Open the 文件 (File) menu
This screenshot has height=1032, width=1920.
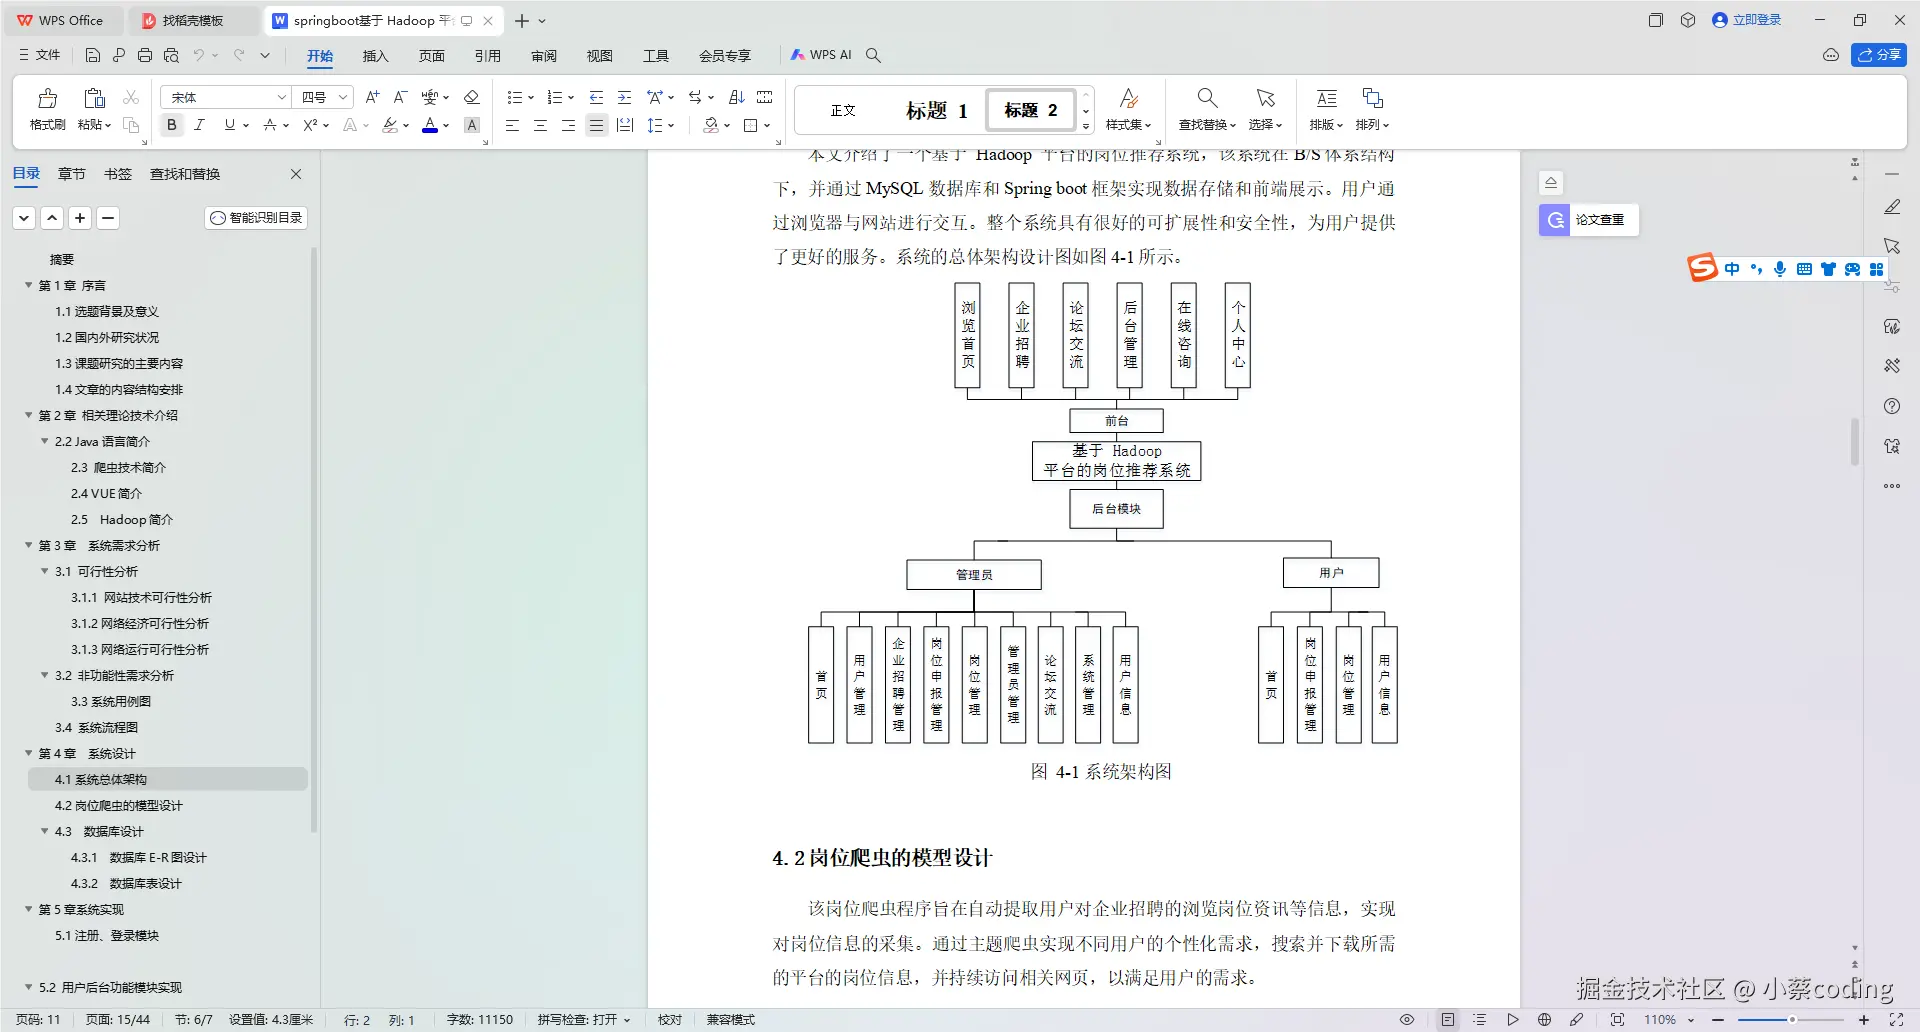40,55
